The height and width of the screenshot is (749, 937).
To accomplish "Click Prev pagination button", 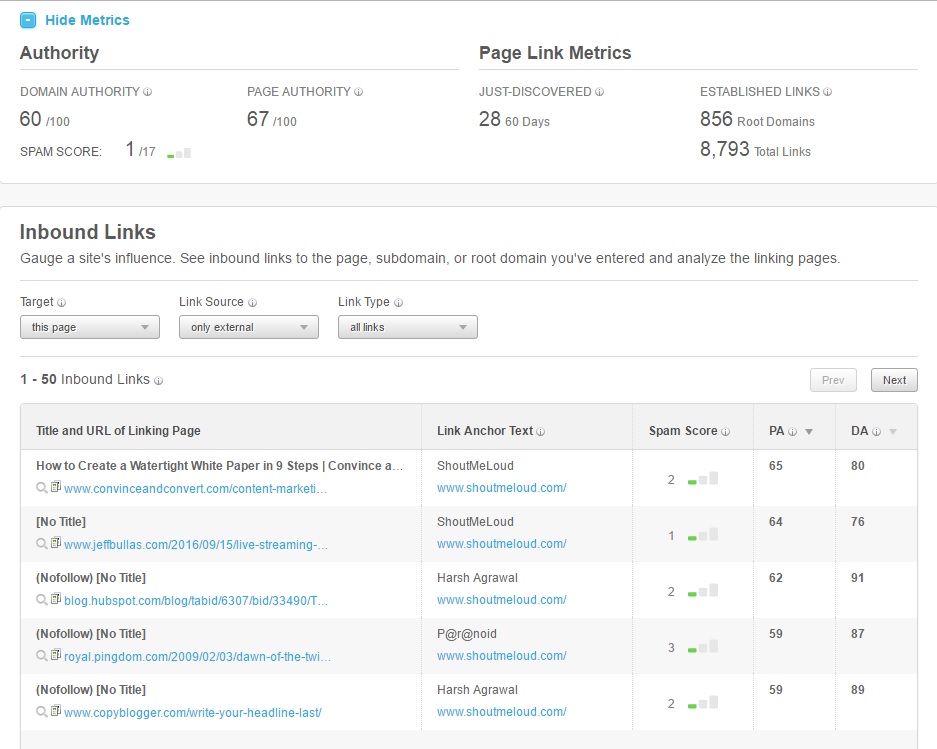I will (x=833, y=380).
